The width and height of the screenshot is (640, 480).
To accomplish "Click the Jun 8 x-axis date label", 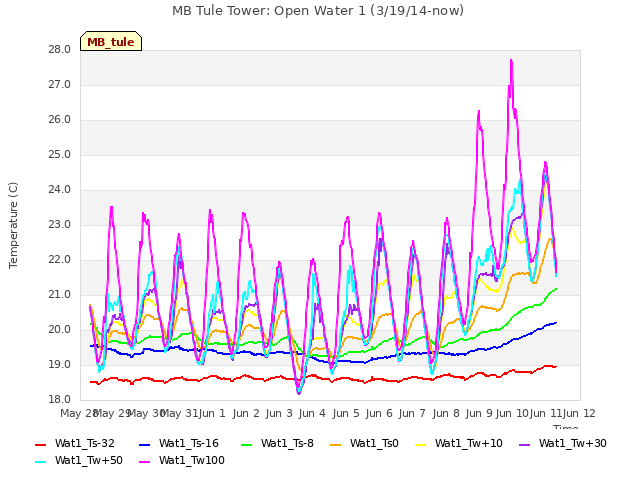I will pyautogui.click(x=446, y=413).
